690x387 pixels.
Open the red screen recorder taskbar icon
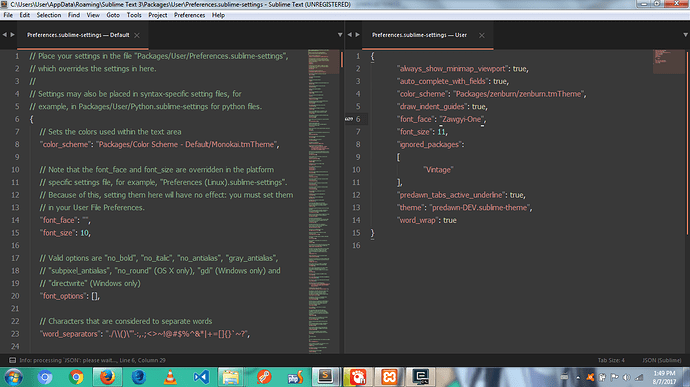[x=358, y=377]
